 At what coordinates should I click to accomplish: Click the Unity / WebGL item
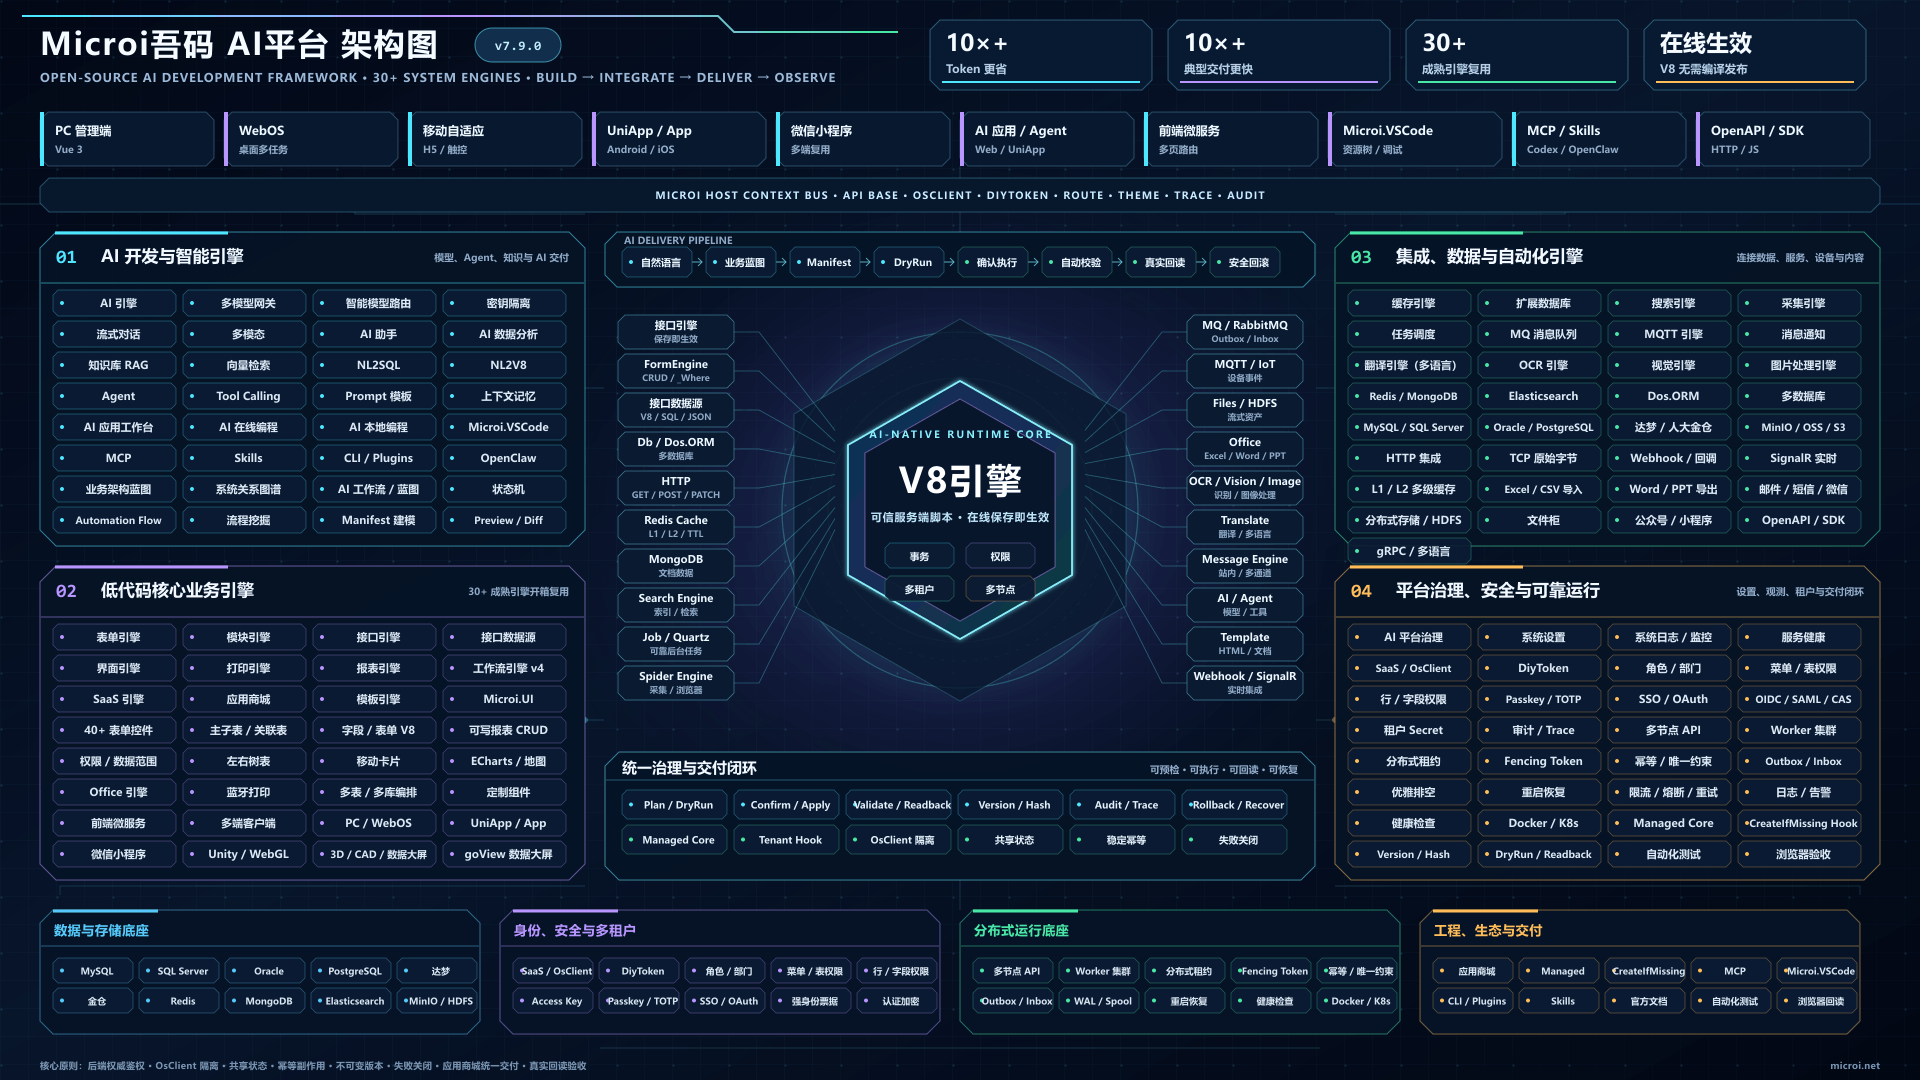244,855
